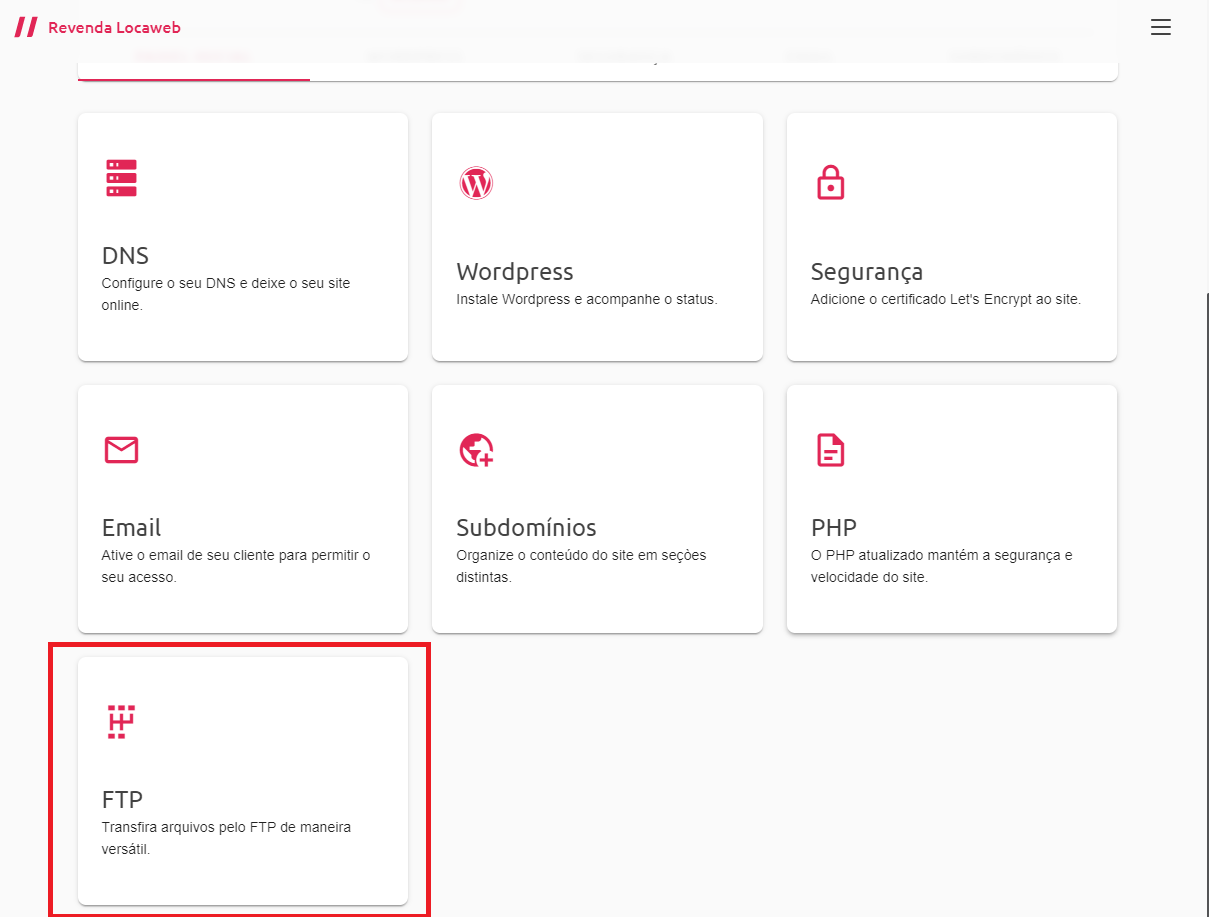Click the Subdomínios globe icon
Viewport: 1209px width, 917px height.
pos(476,450)
